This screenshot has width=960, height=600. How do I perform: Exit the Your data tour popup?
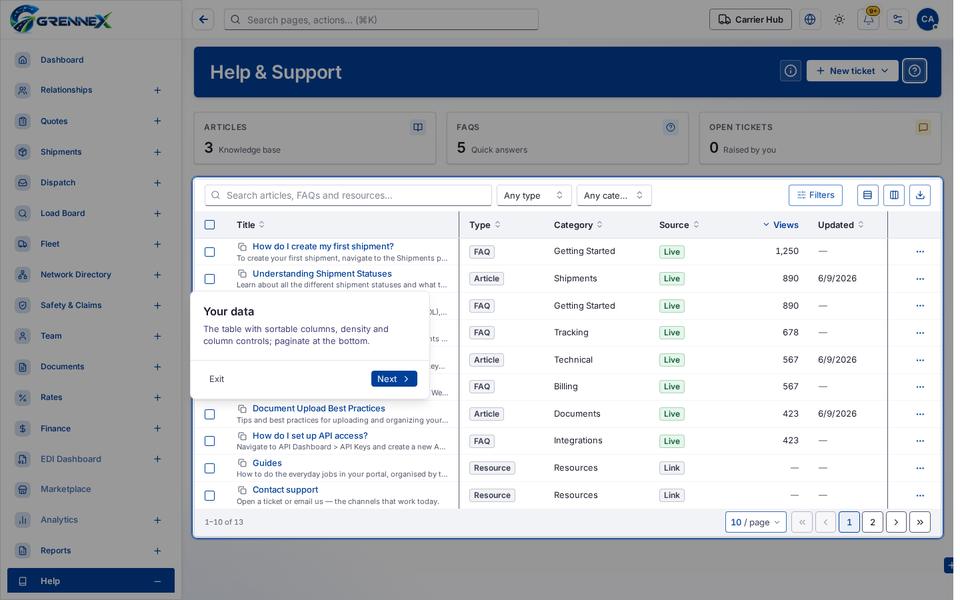[x=216, y=379]
